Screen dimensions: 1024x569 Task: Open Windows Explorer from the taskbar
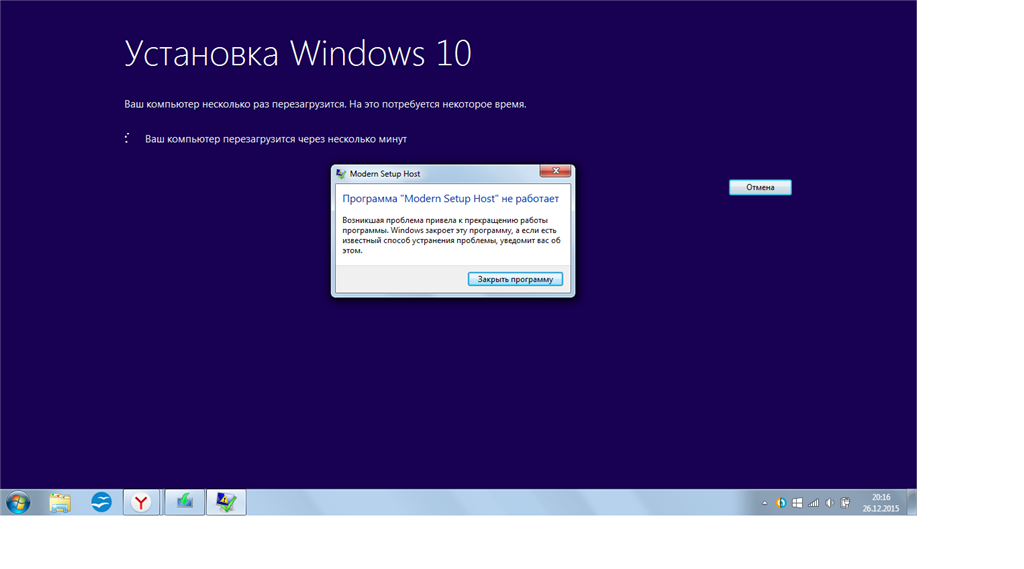point(59,502)
